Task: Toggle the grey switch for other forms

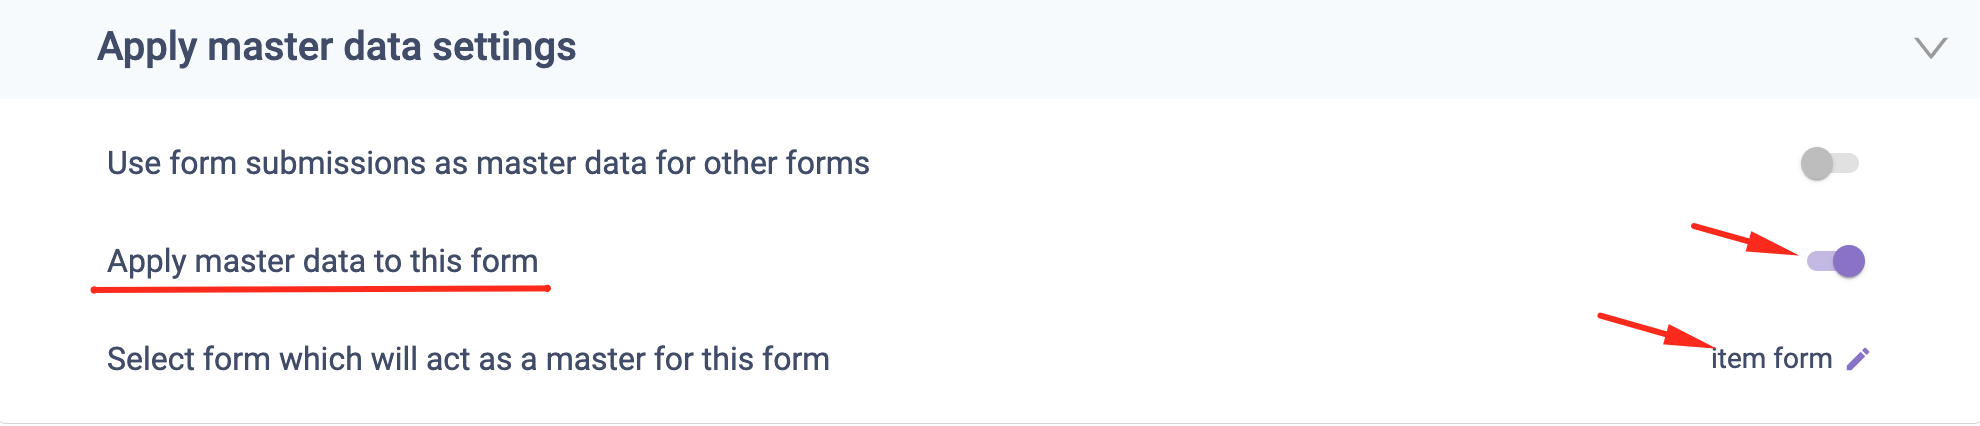Action: point(1829,163)
